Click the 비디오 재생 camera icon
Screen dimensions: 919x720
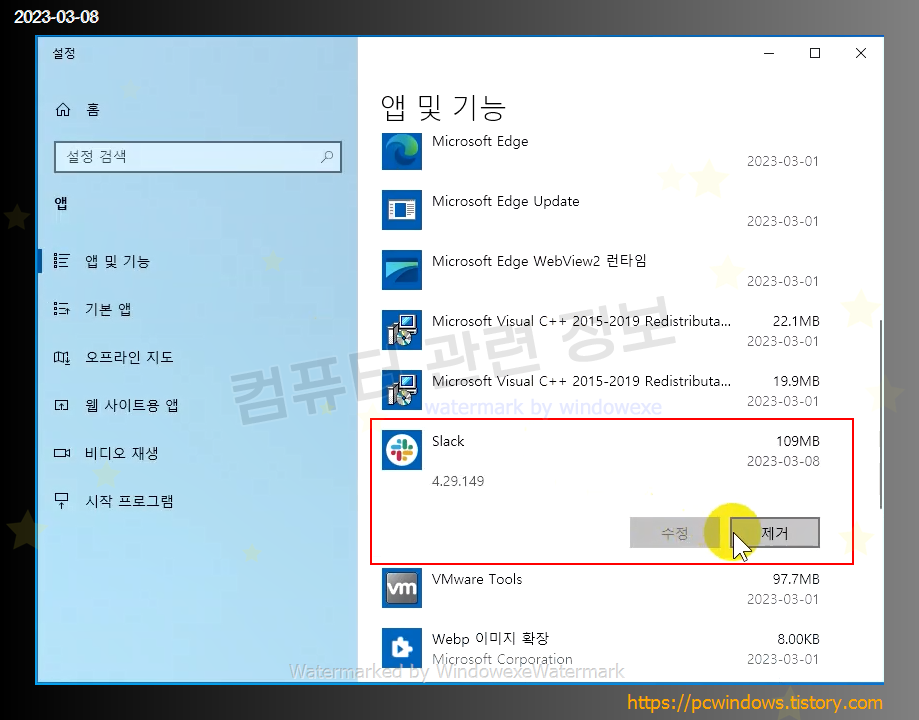(62, 453)
